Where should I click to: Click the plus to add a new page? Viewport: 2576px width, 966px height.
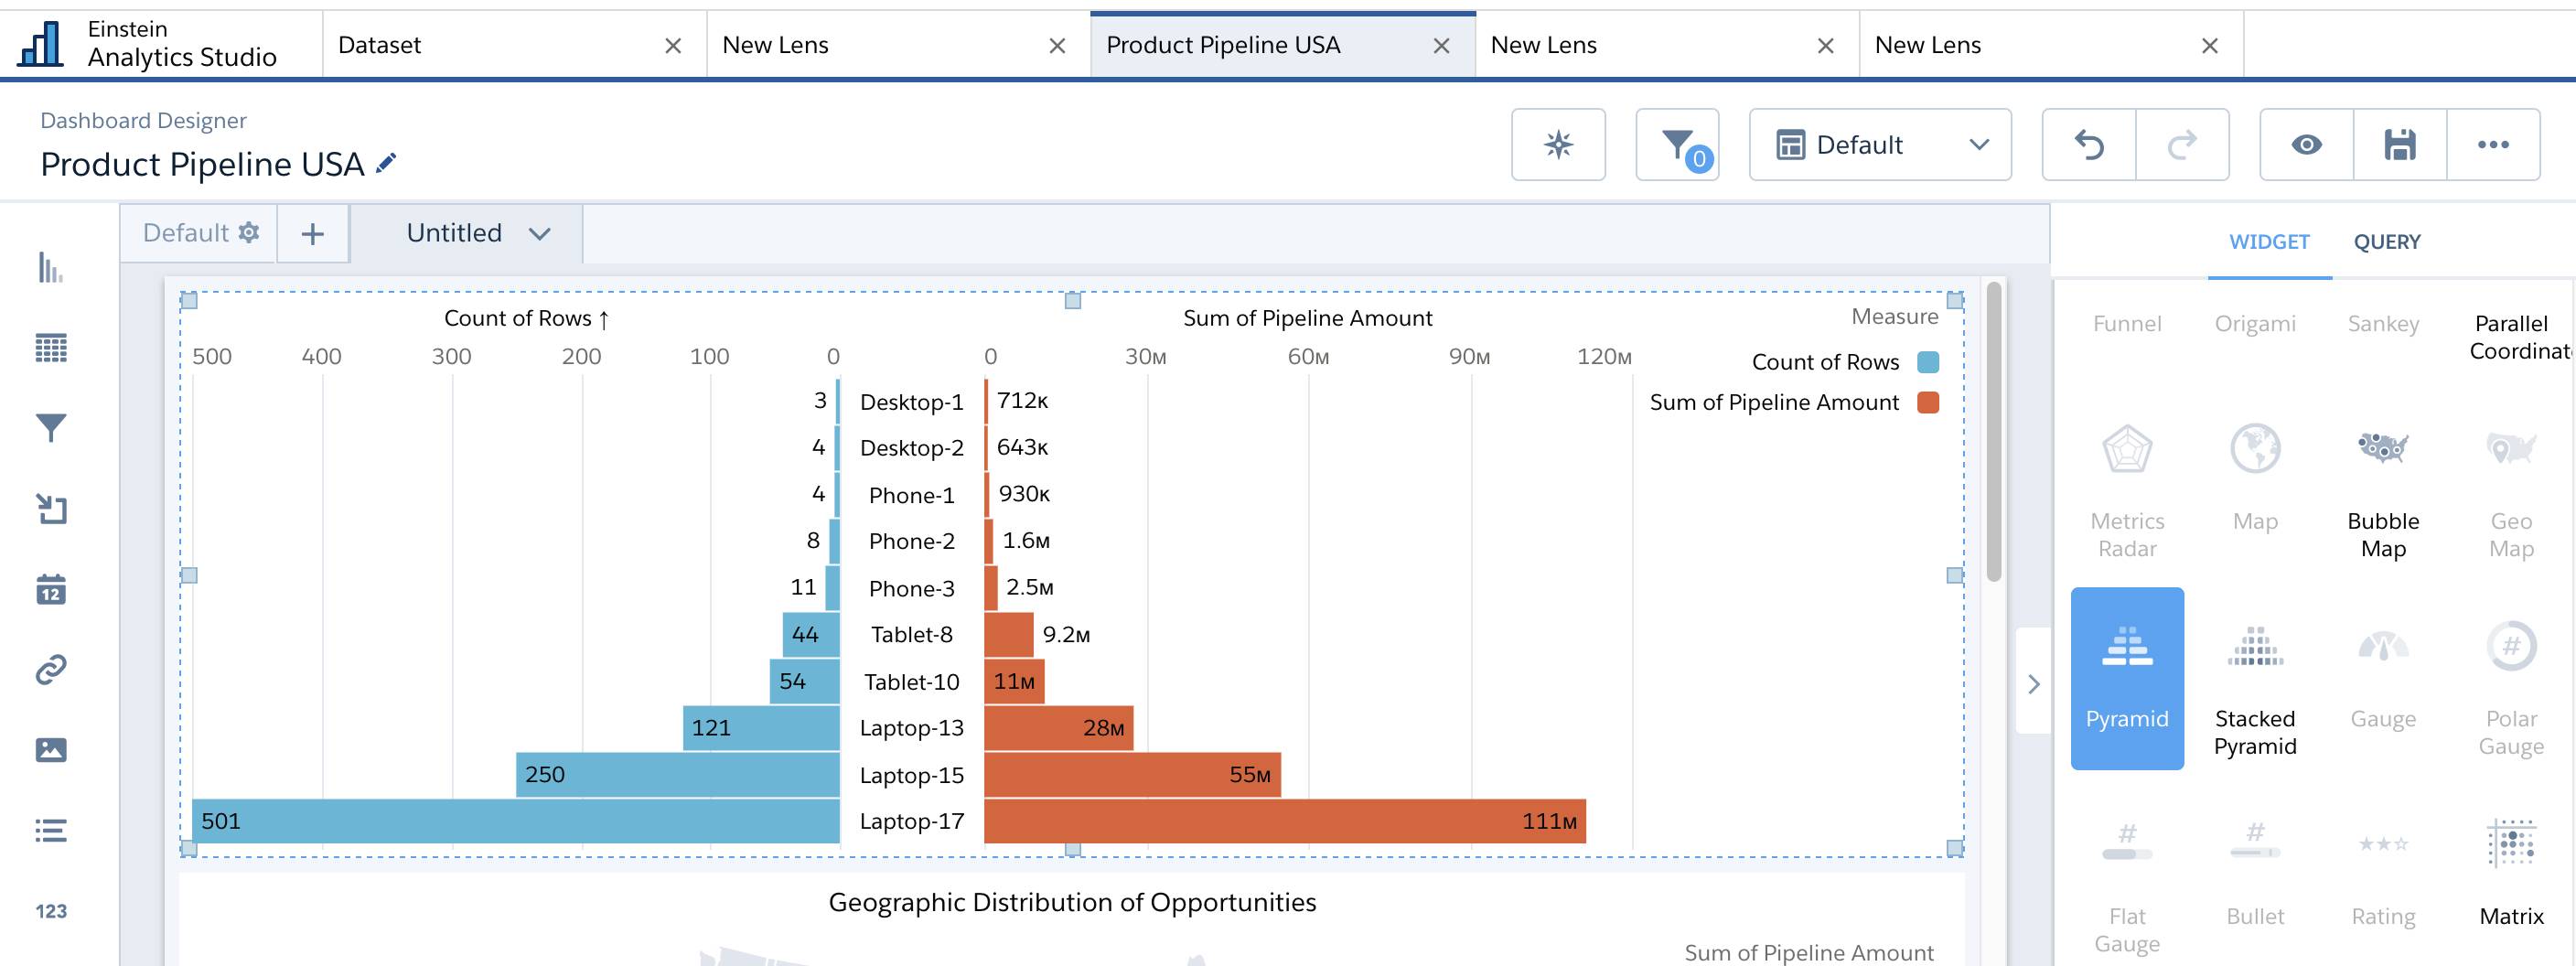pos(313,233)
